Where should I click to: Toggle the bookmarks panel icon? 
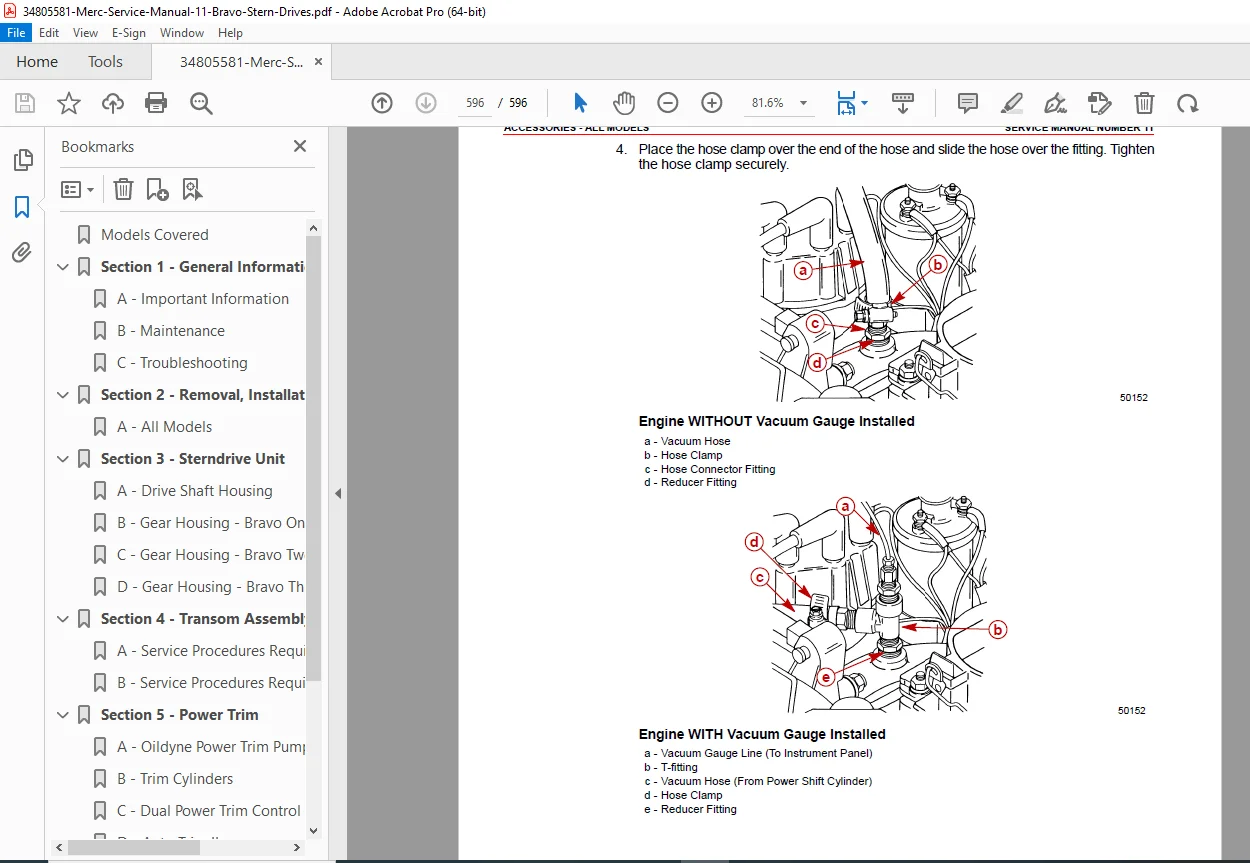pos(22,207)
